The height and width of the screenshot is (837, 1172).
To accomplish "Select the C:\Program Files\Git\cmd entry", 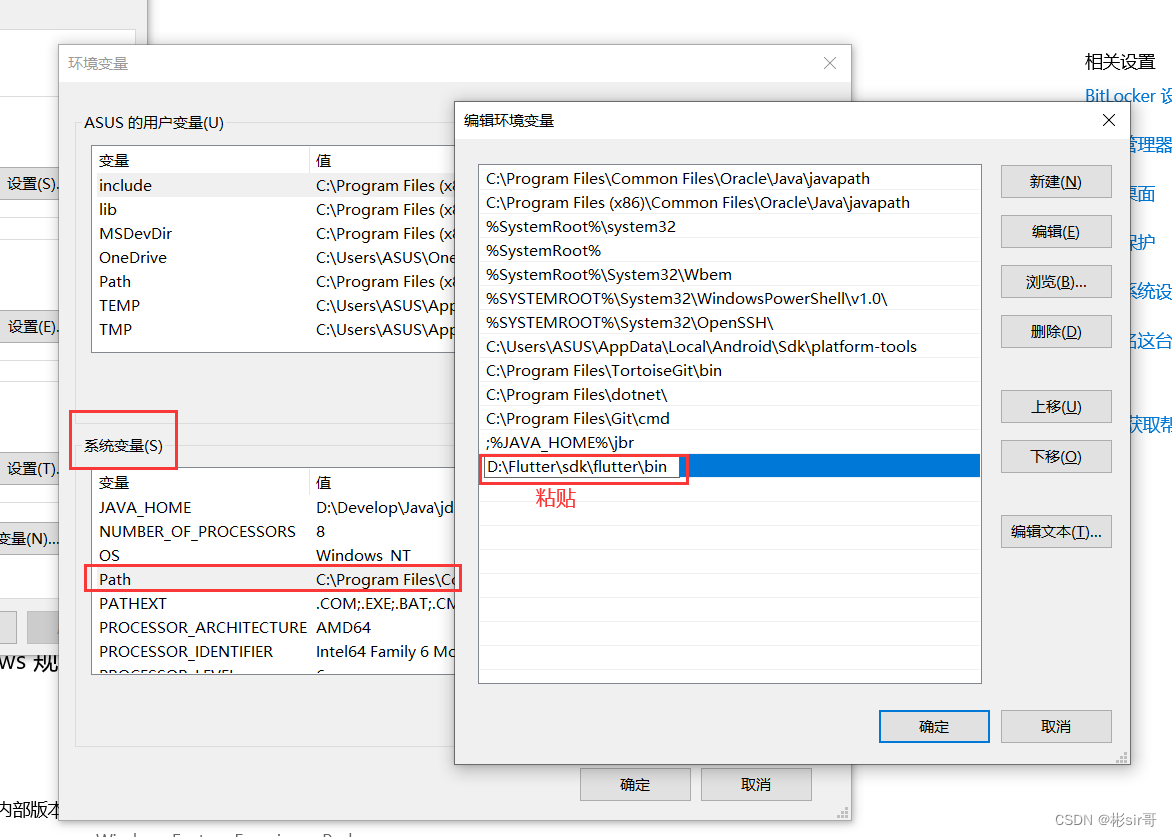I will (x=730, y=418).
